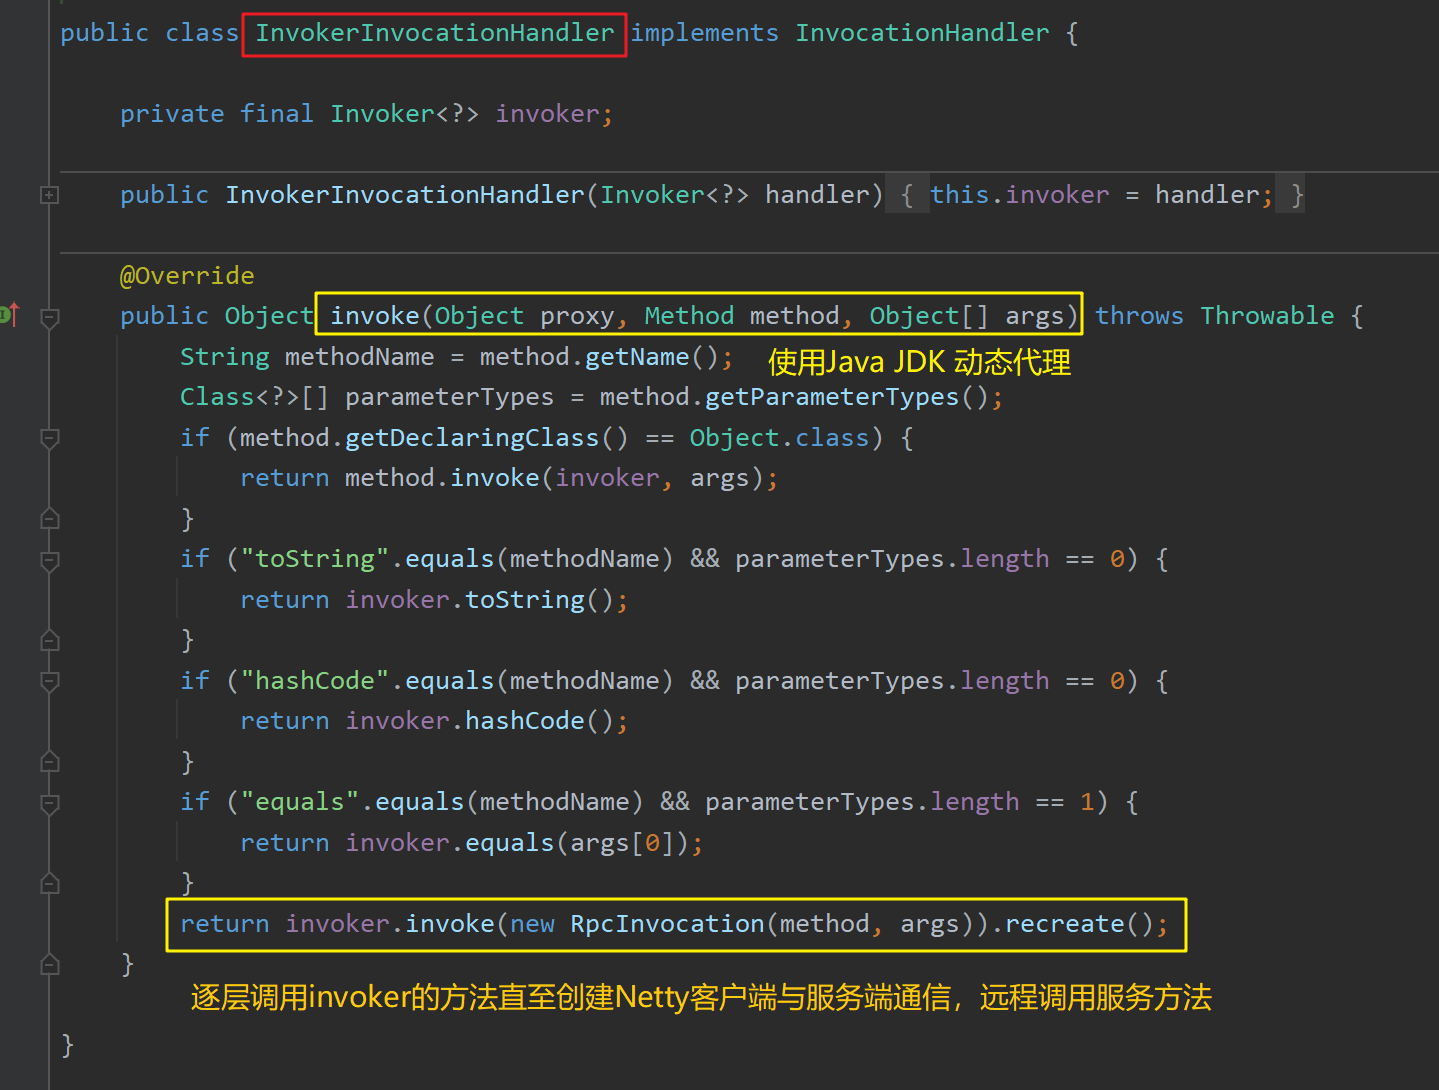Click fold-end marker below return invoker.hashCode line
The image size is (1439, 1090).
tap(49, 762)
